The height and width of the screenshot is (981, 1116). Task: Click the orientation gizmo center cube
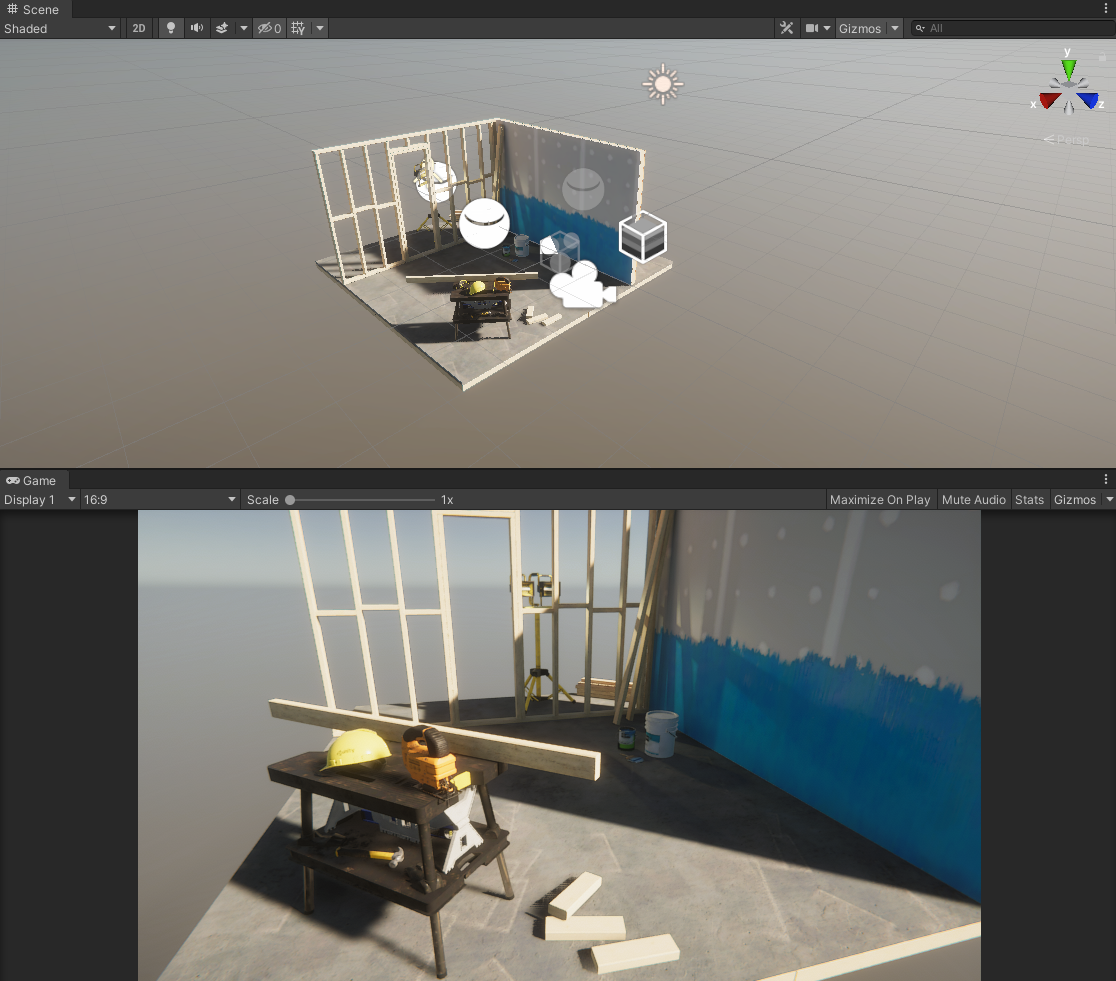click(1069, 87)
